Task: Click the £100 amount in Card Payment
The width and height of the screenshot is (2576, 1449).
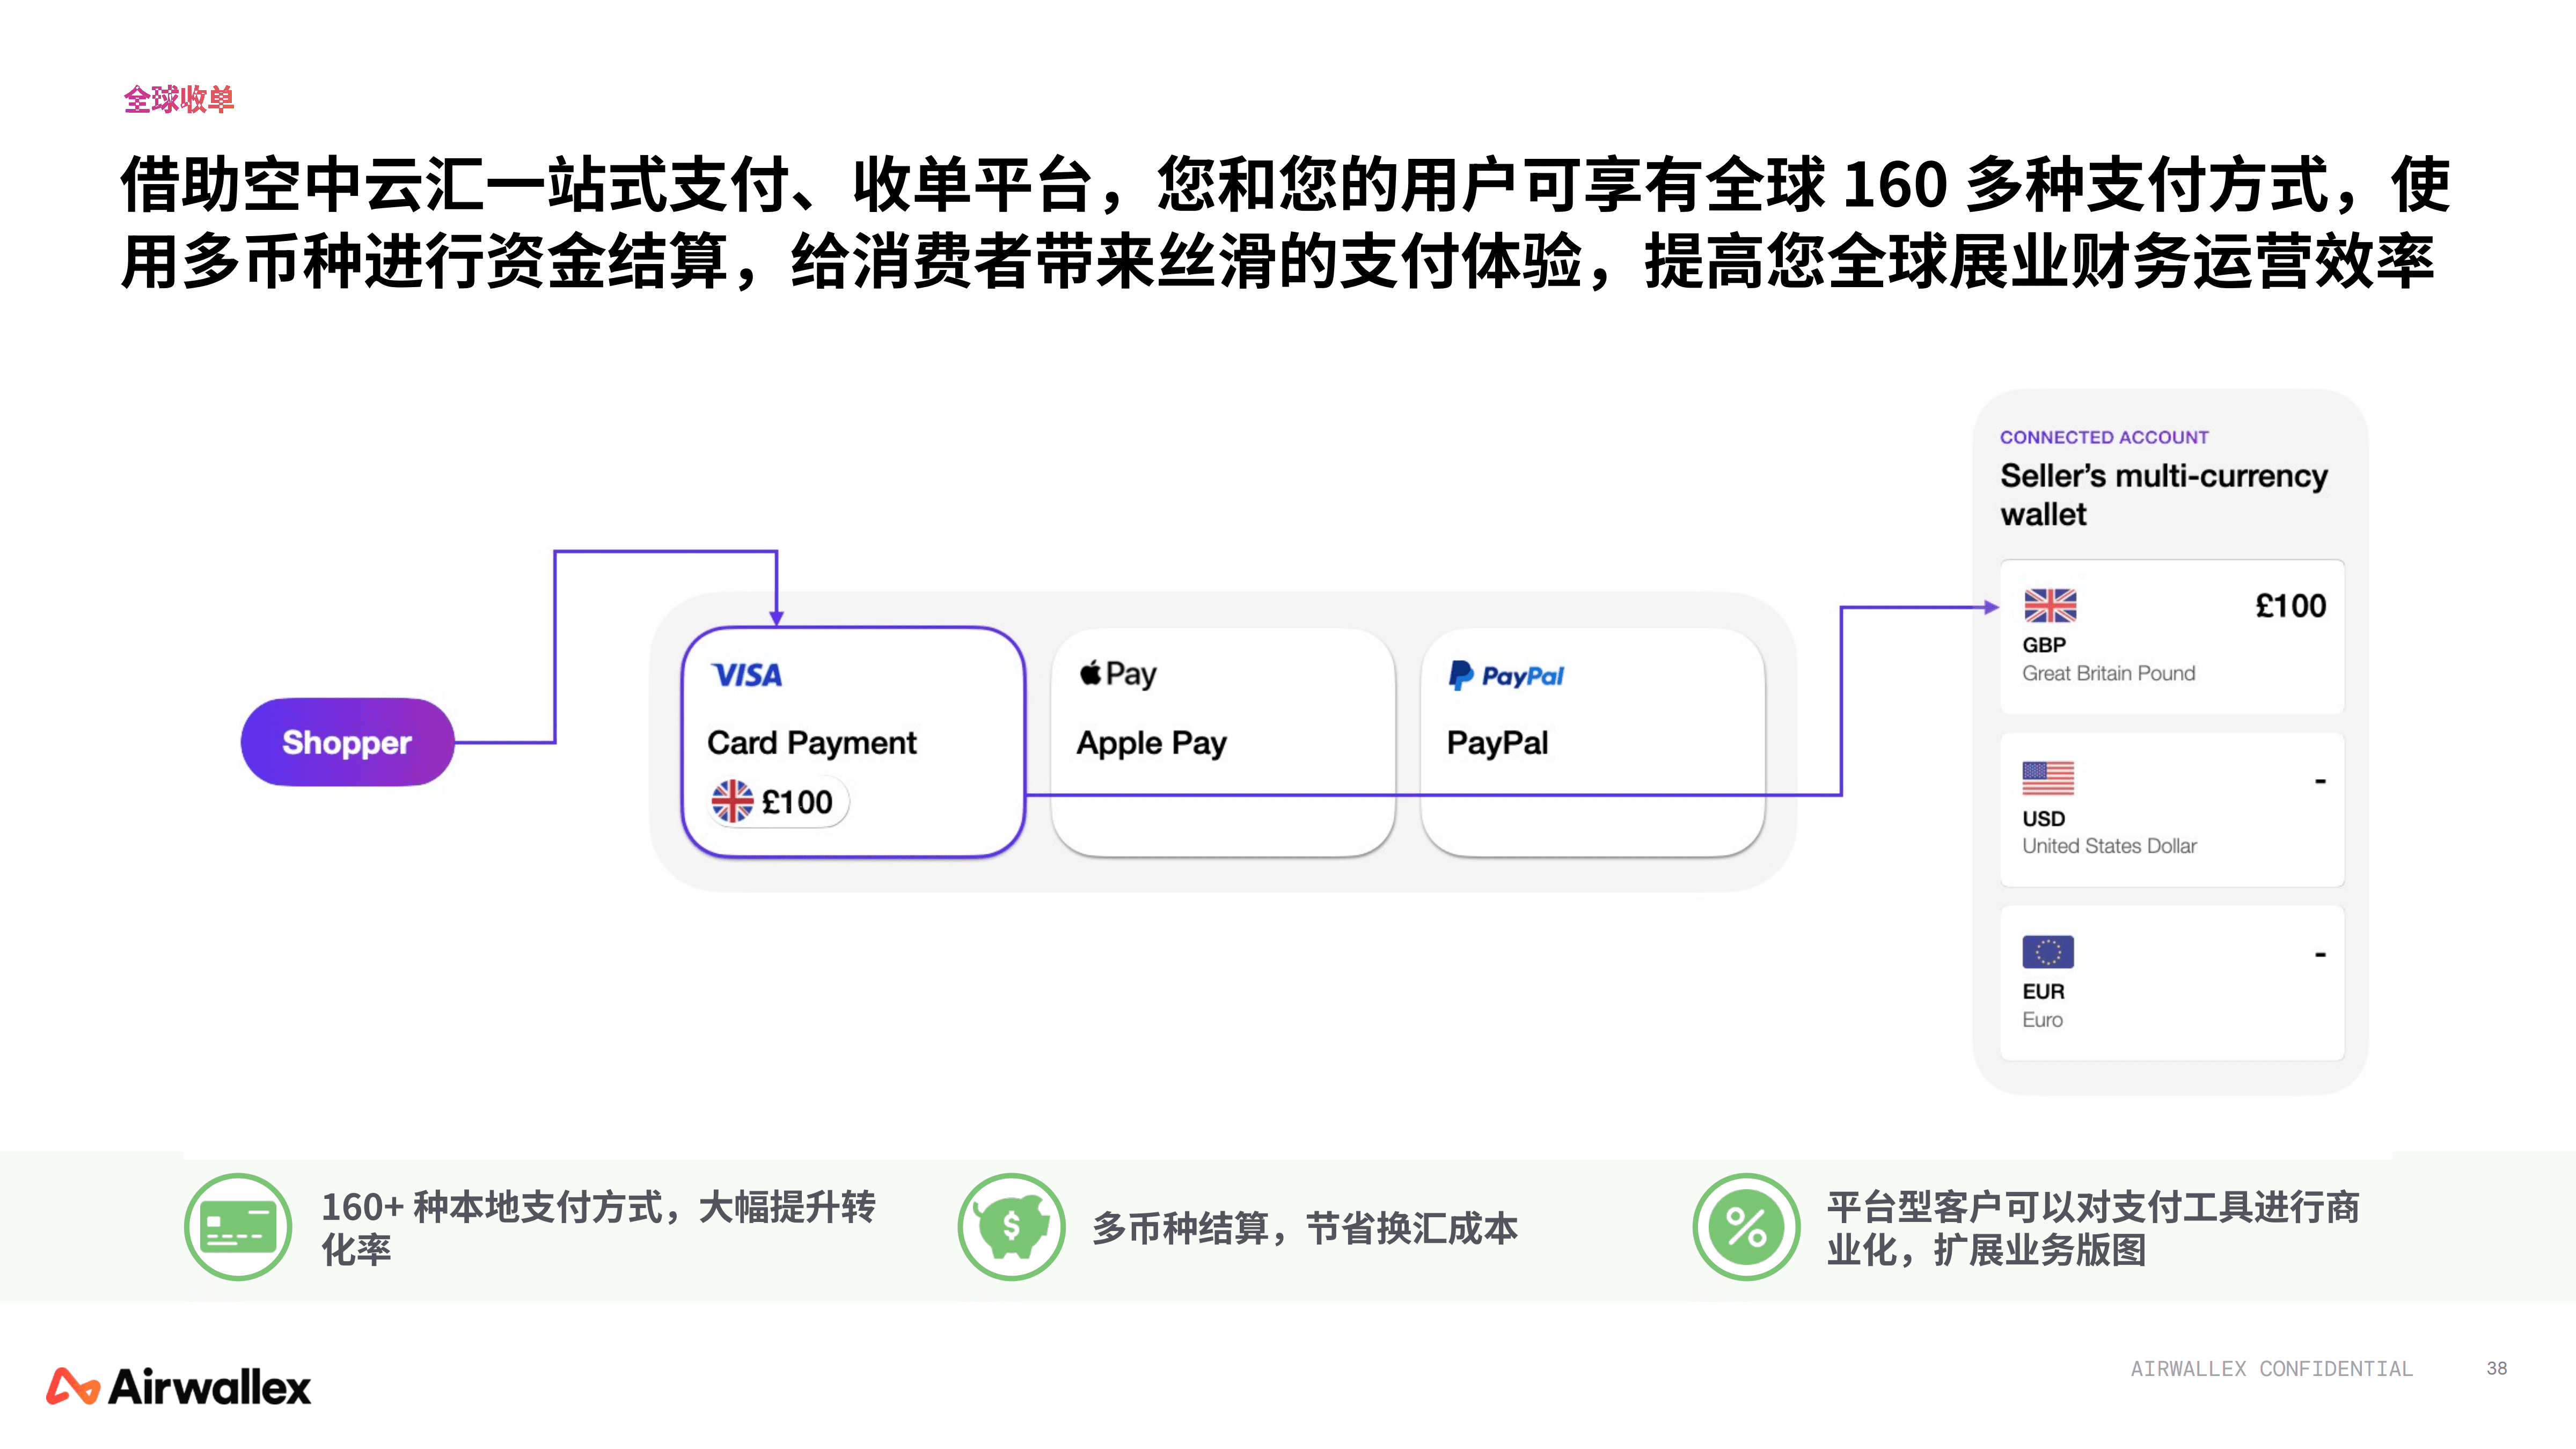Action: click(797, 802)
